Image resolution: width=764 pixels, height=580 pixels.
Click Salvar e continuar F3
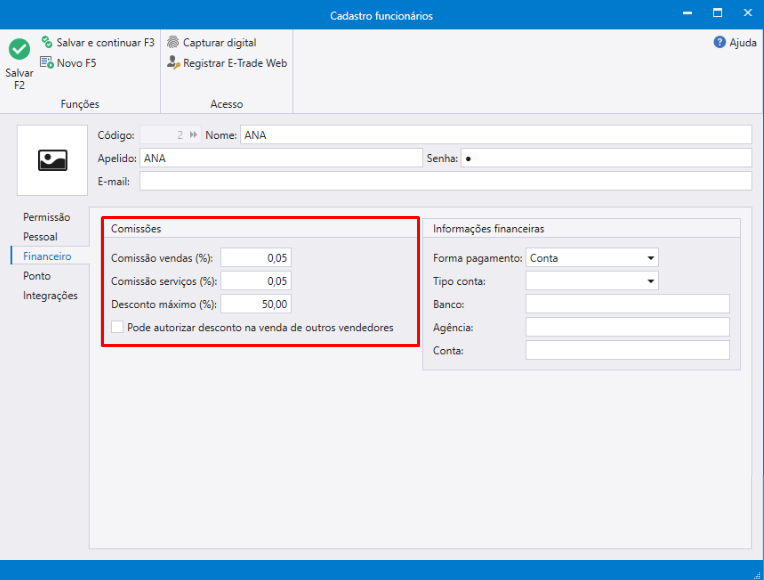[x=97, y=42]
